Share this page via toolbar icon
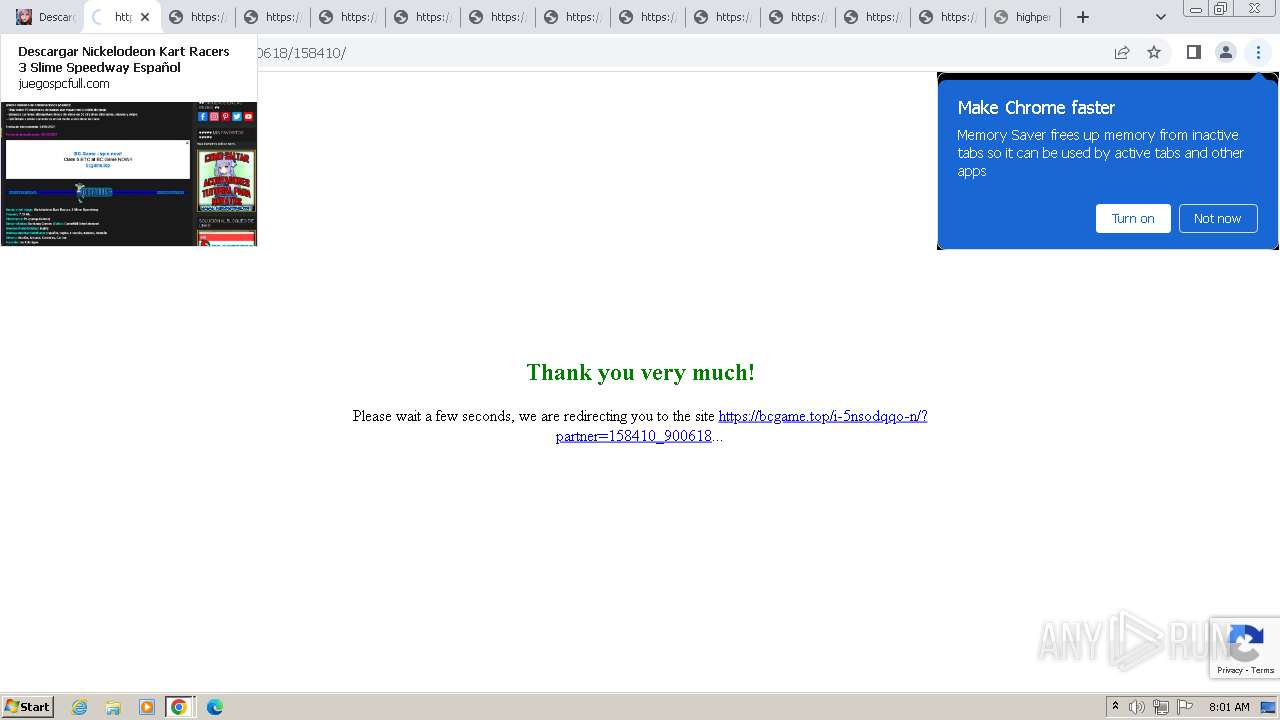This screenshot has width=1280, height=720. pos(1122,53)
